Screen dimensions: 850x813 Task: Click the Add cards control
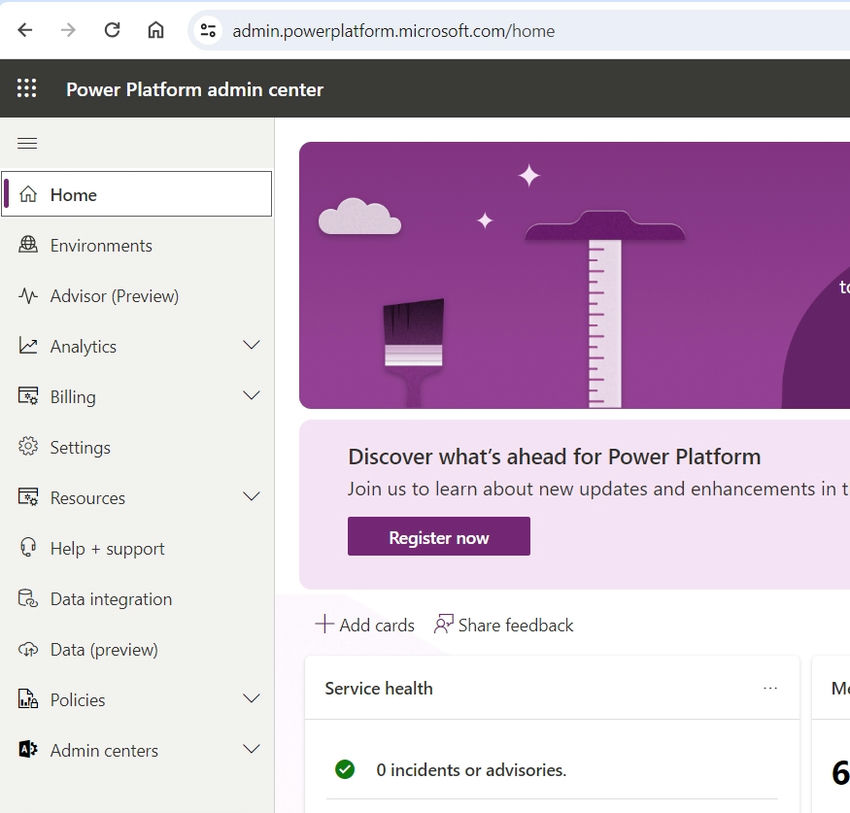(x=364, y=624)
